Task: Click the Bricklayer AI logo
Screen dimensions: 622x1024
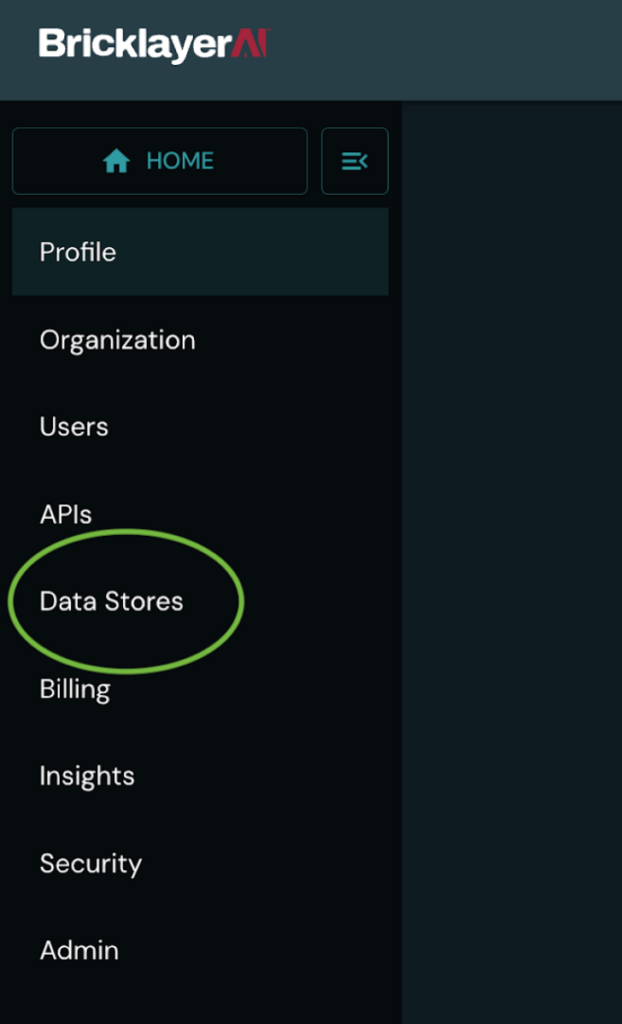Action: click(150, 44)
